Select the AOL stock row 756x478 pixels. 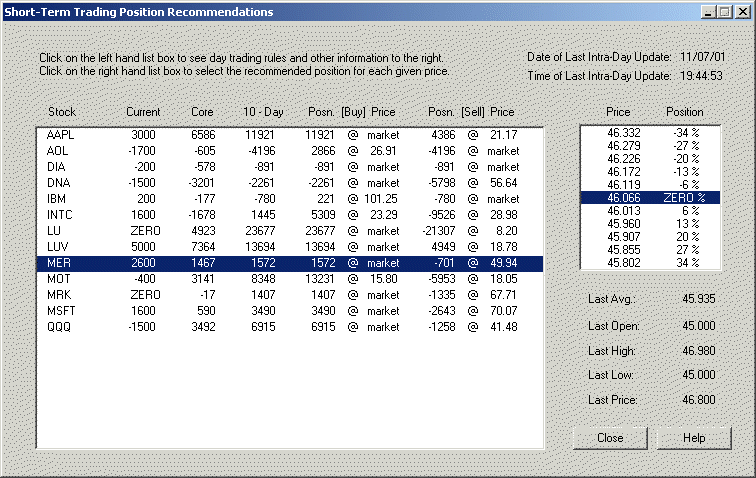290,151
